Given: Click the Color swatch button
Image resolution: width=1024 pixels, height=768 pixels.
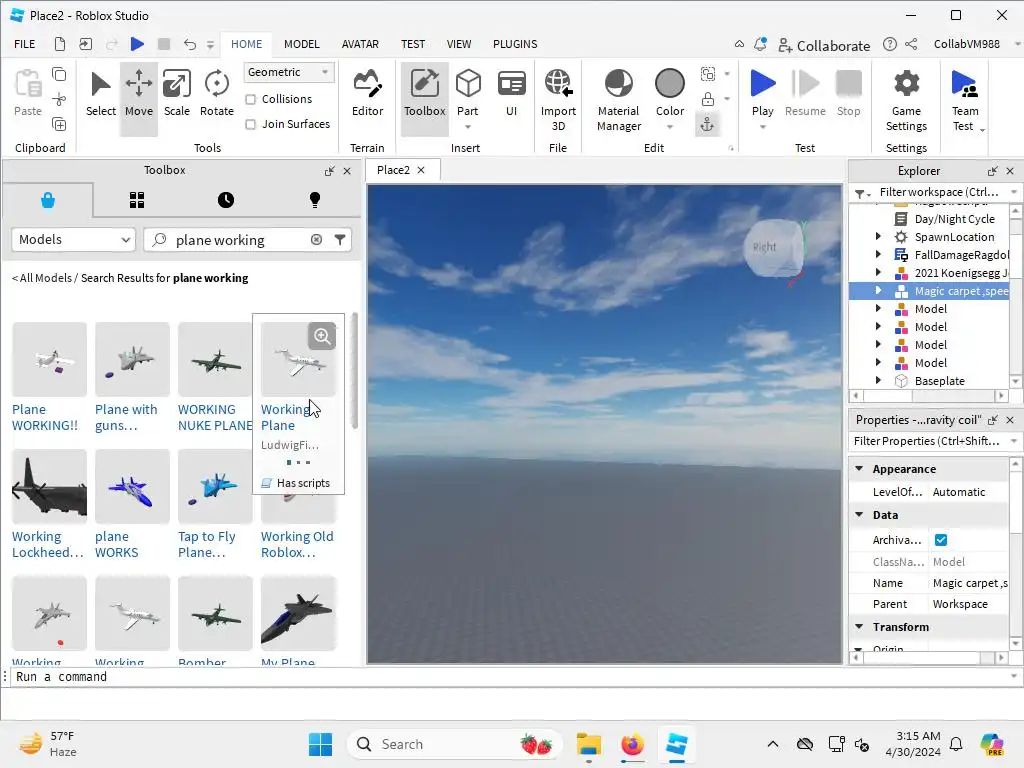Looking at the screenshot, I should (x=669, y=84).
